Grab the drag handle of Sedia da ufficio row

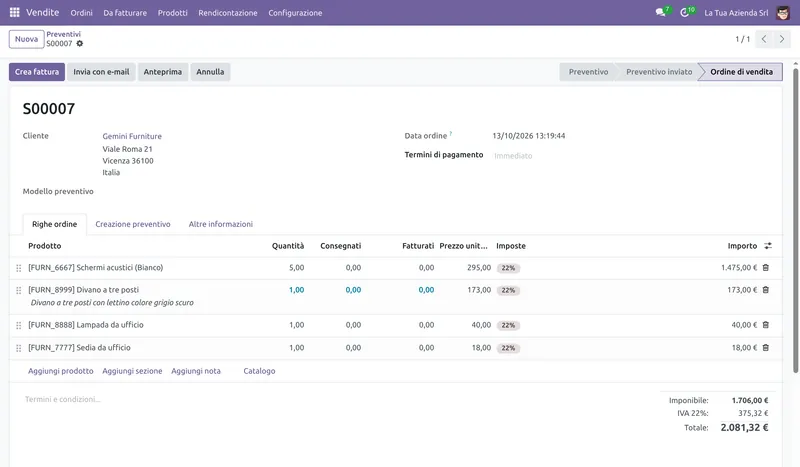coord(19,348)
